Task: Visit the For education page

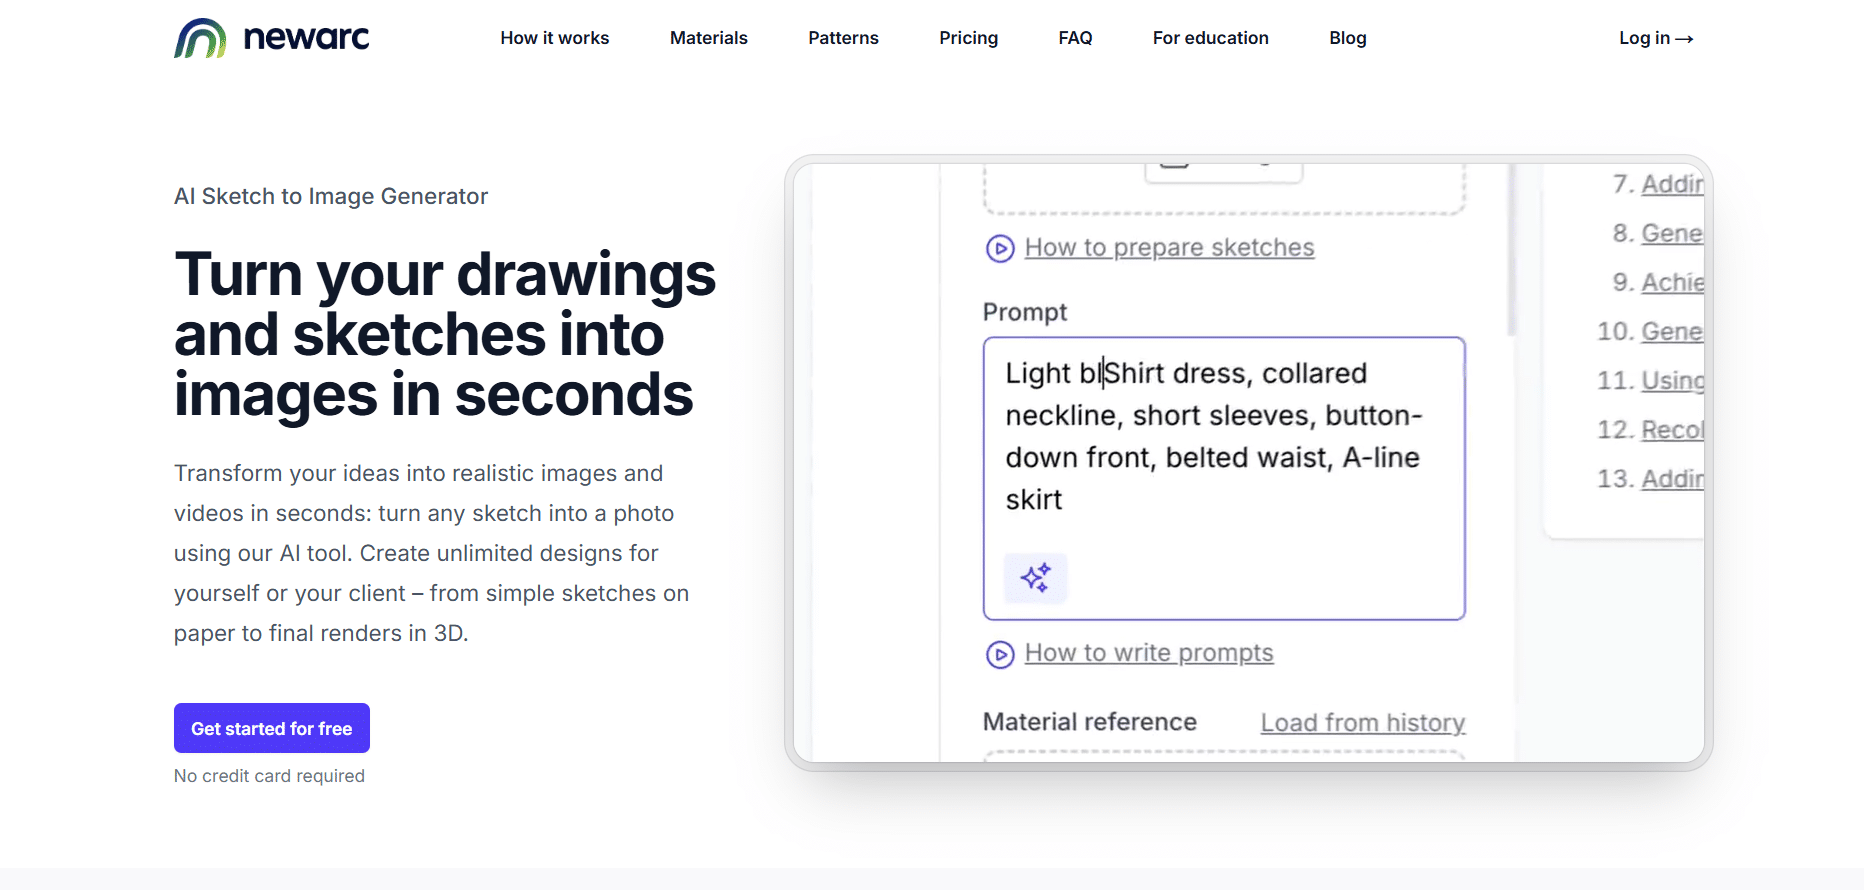Action: click(x=1210, y=38)
